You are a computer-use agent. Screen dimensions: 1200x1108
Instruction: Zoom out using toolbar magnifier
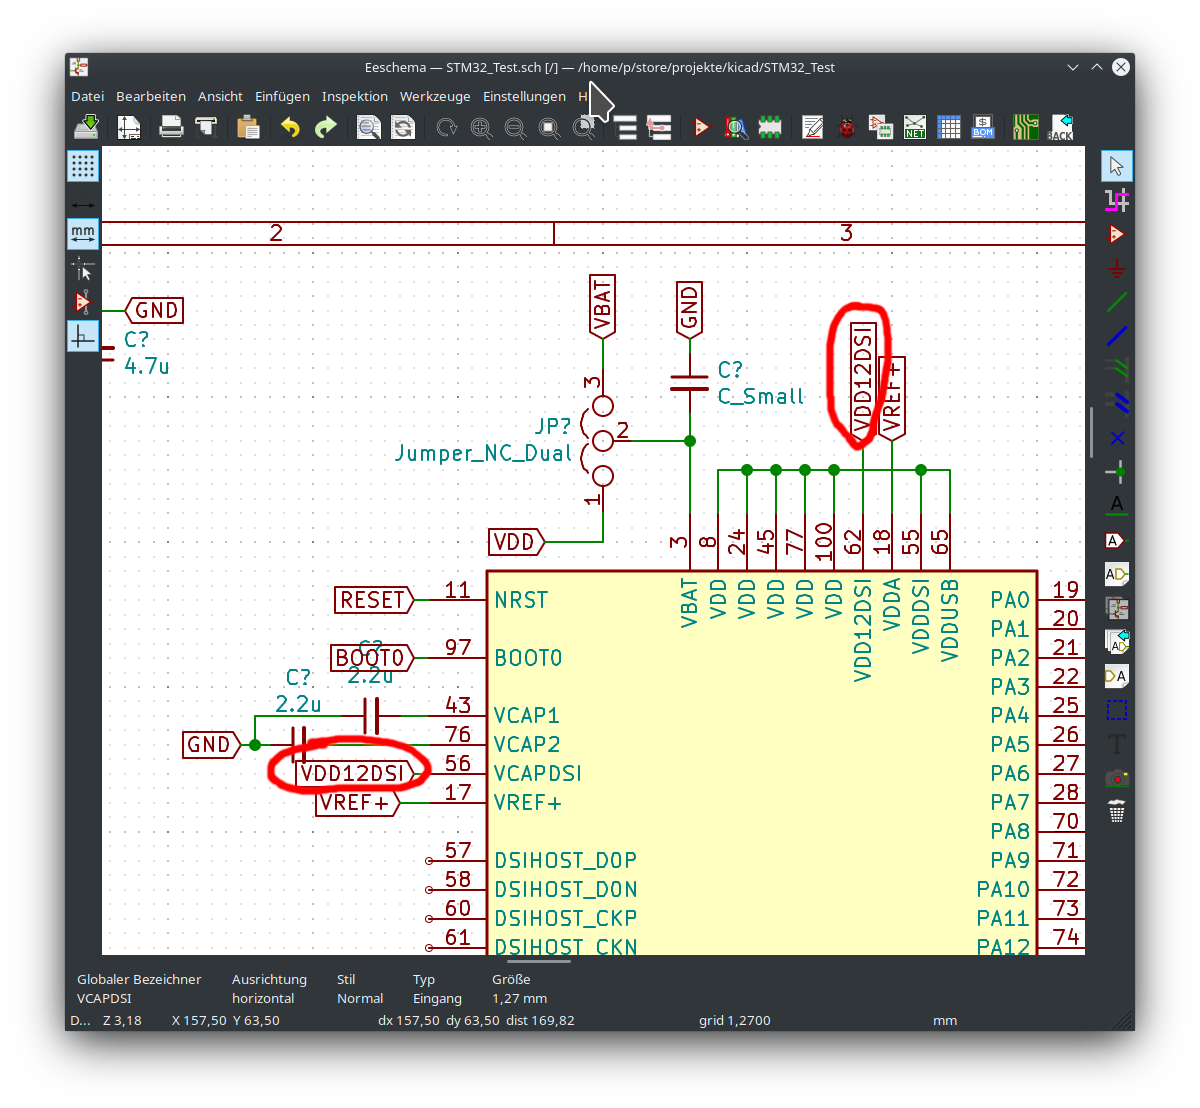(515, 127)
